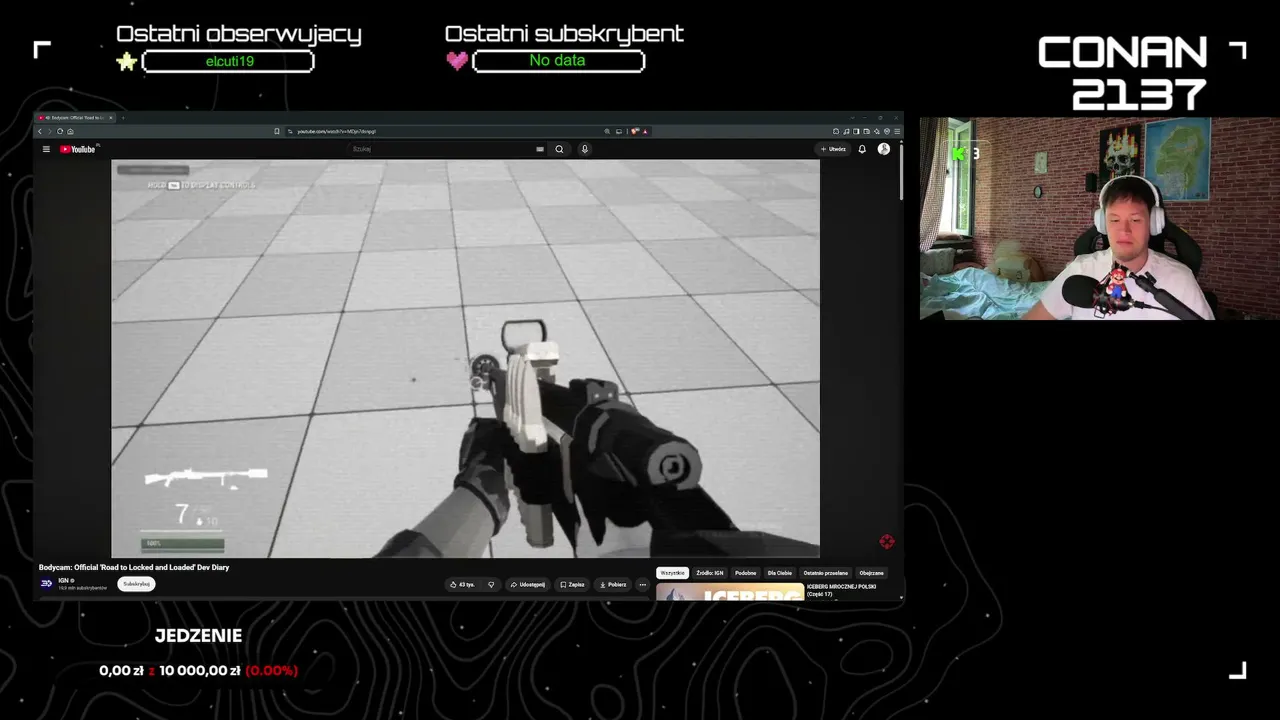Image resolution: width=1280 pixels, height=720 pixels.
Task: Open a new browser tab
Action: [123, 118]
